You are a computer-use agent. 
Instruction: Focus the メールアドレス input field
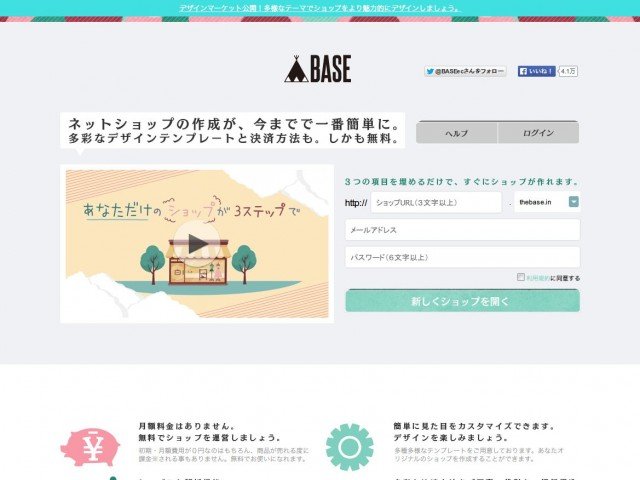462,230
